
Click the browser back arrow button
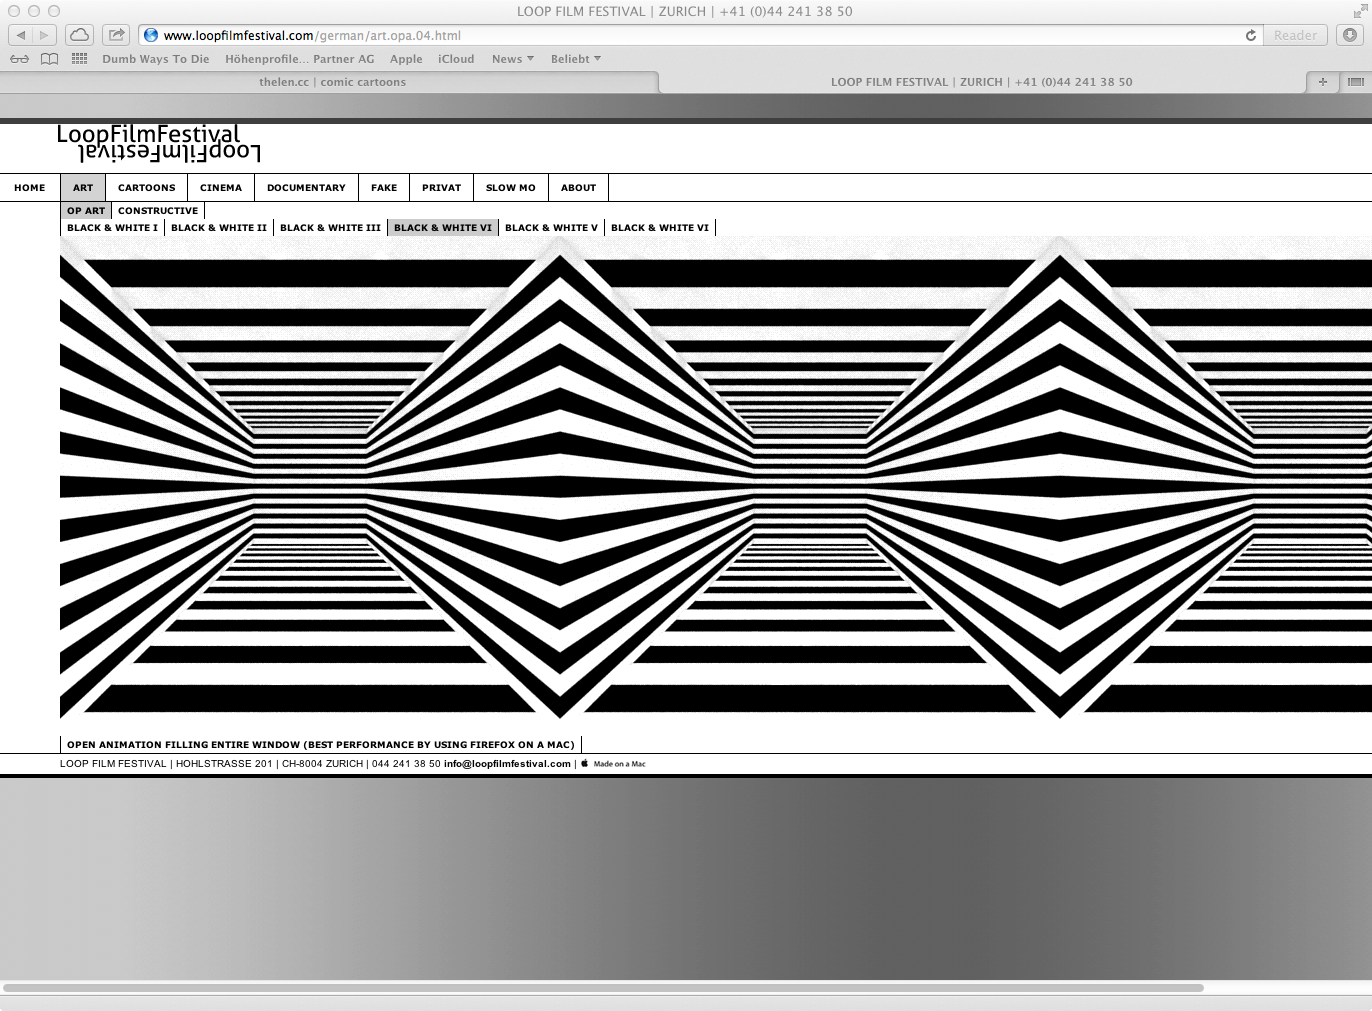pos(21,35)
